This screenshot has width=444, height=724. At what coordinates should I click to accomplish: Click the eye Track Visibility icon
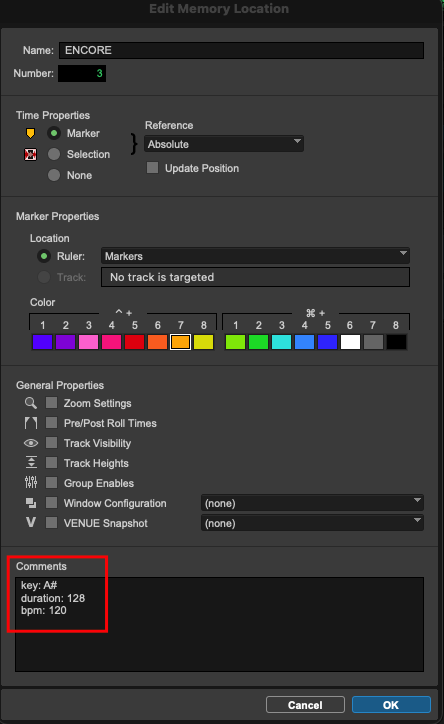pyautogui.click(x=31, y=443)
